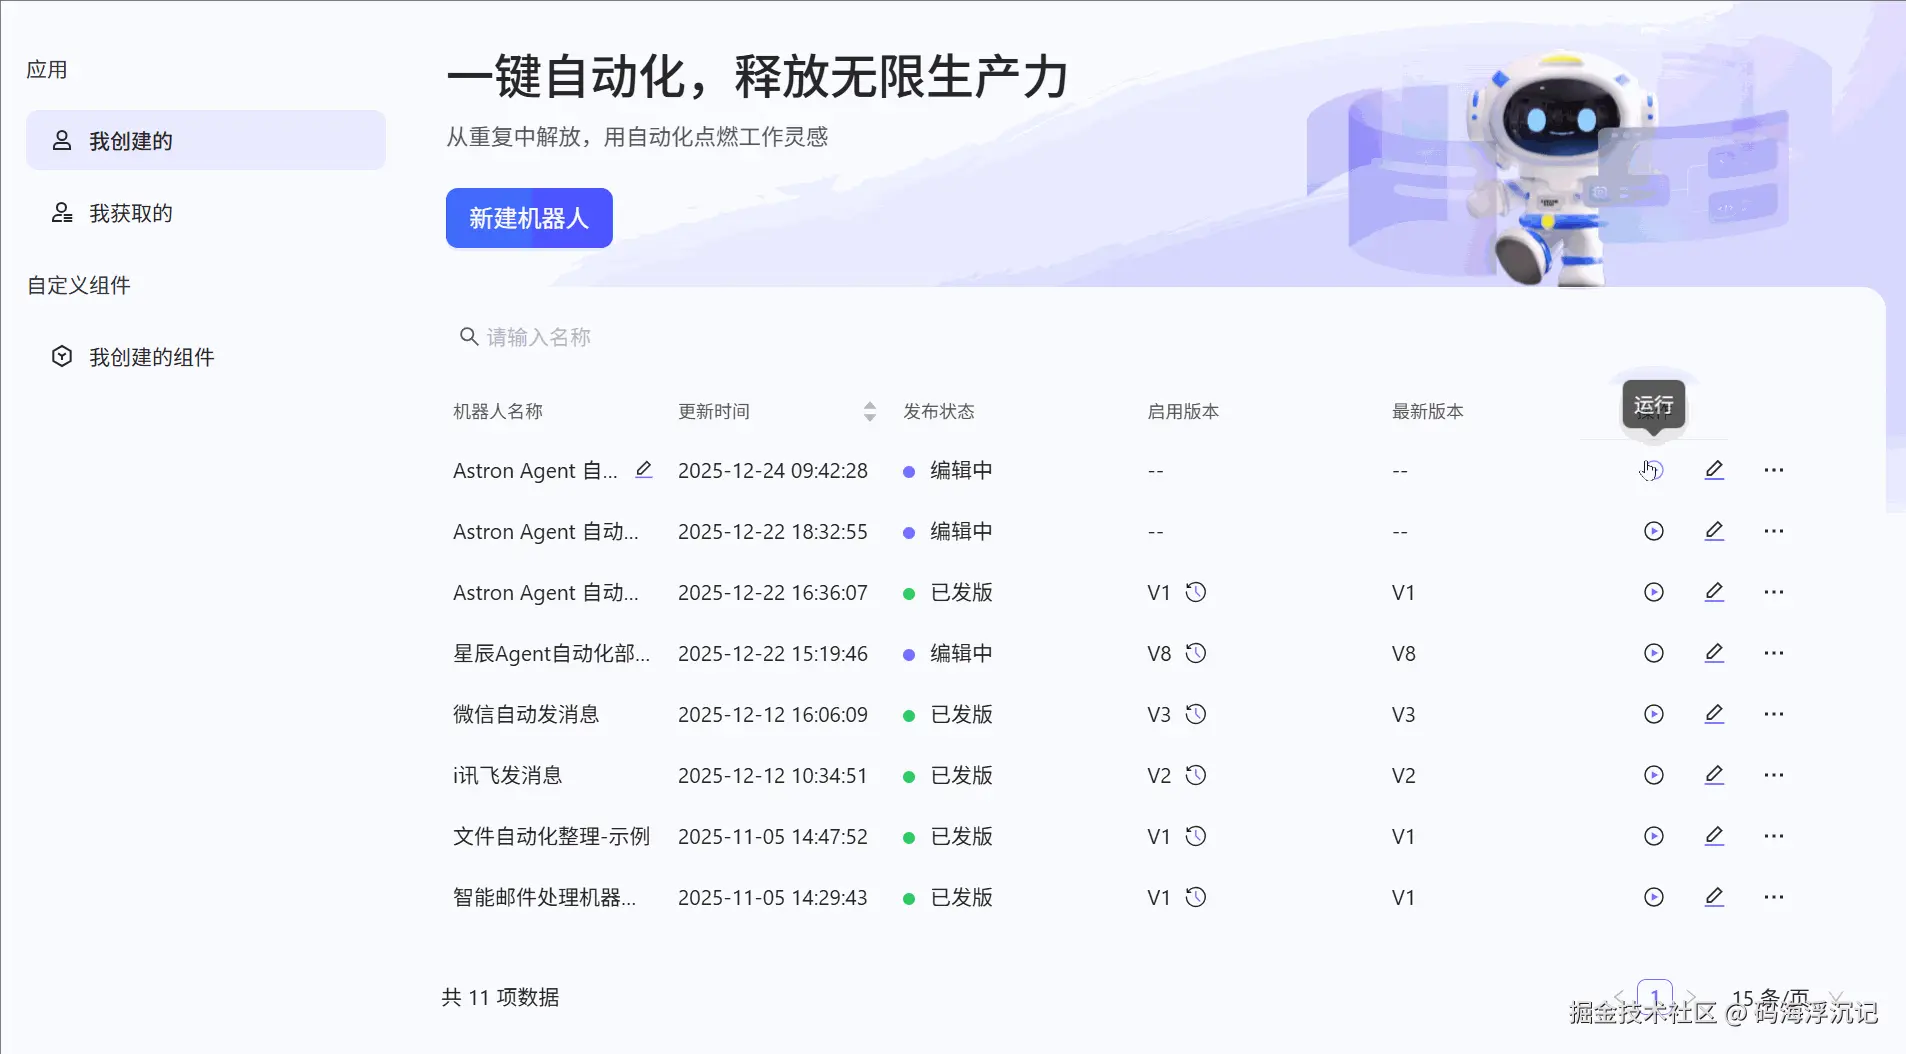1906x1054 pixels.
Task: Edit the 智能邮件处理机器... robot
Action: [1714, 897]
